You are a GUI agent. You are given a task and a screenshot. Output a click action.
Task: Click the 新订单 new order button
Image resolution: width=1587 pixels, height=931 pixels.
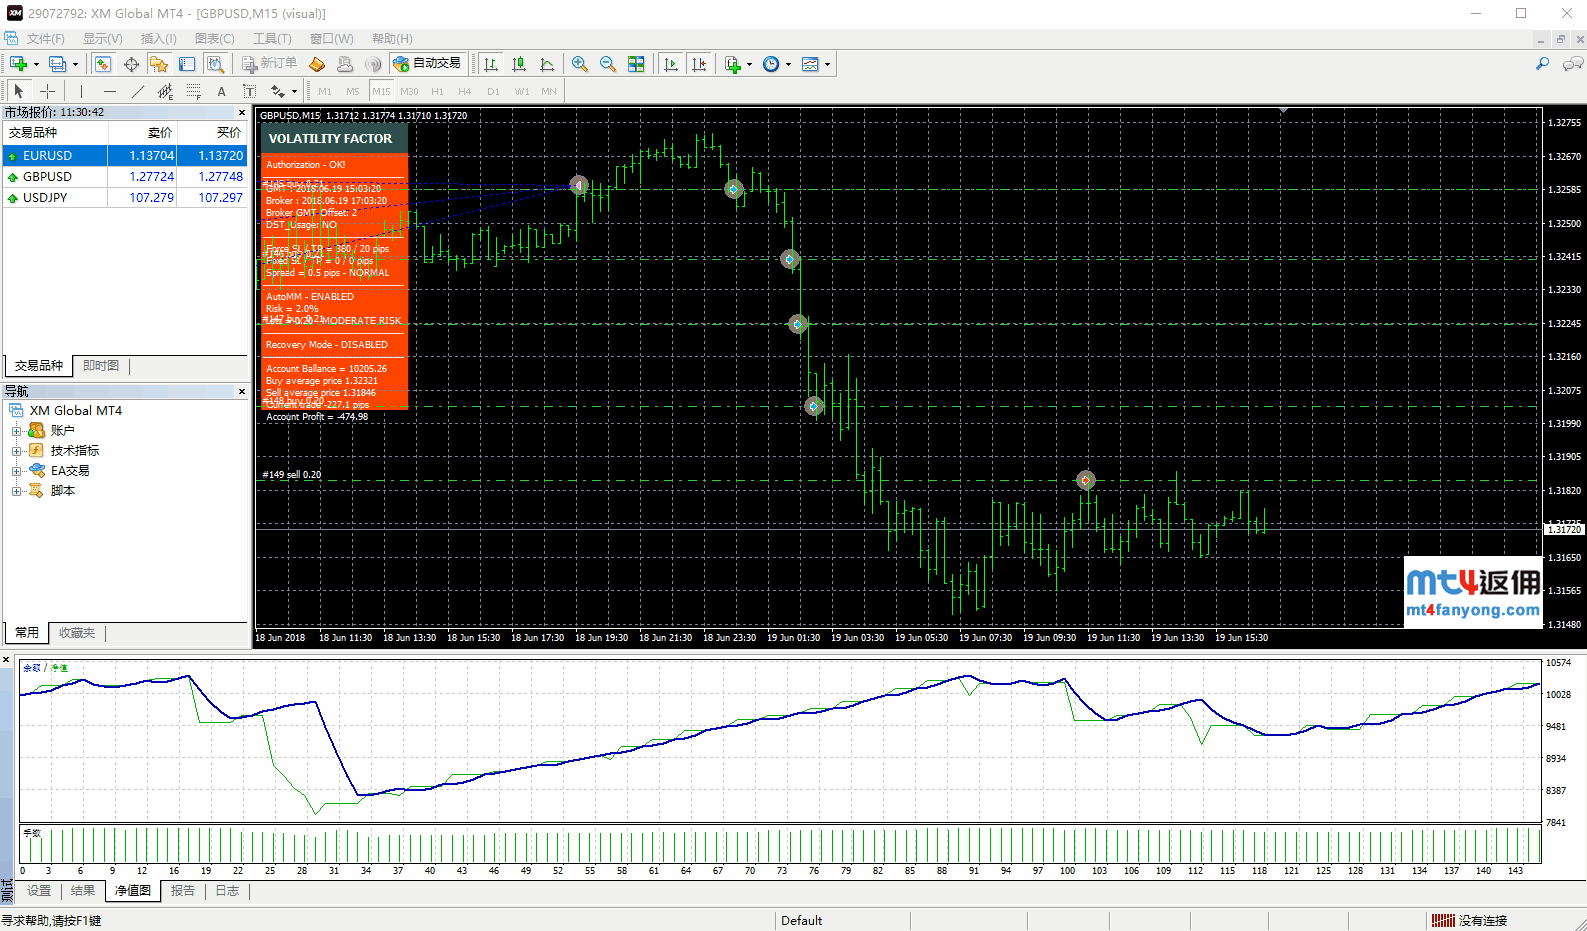point(270,64)
